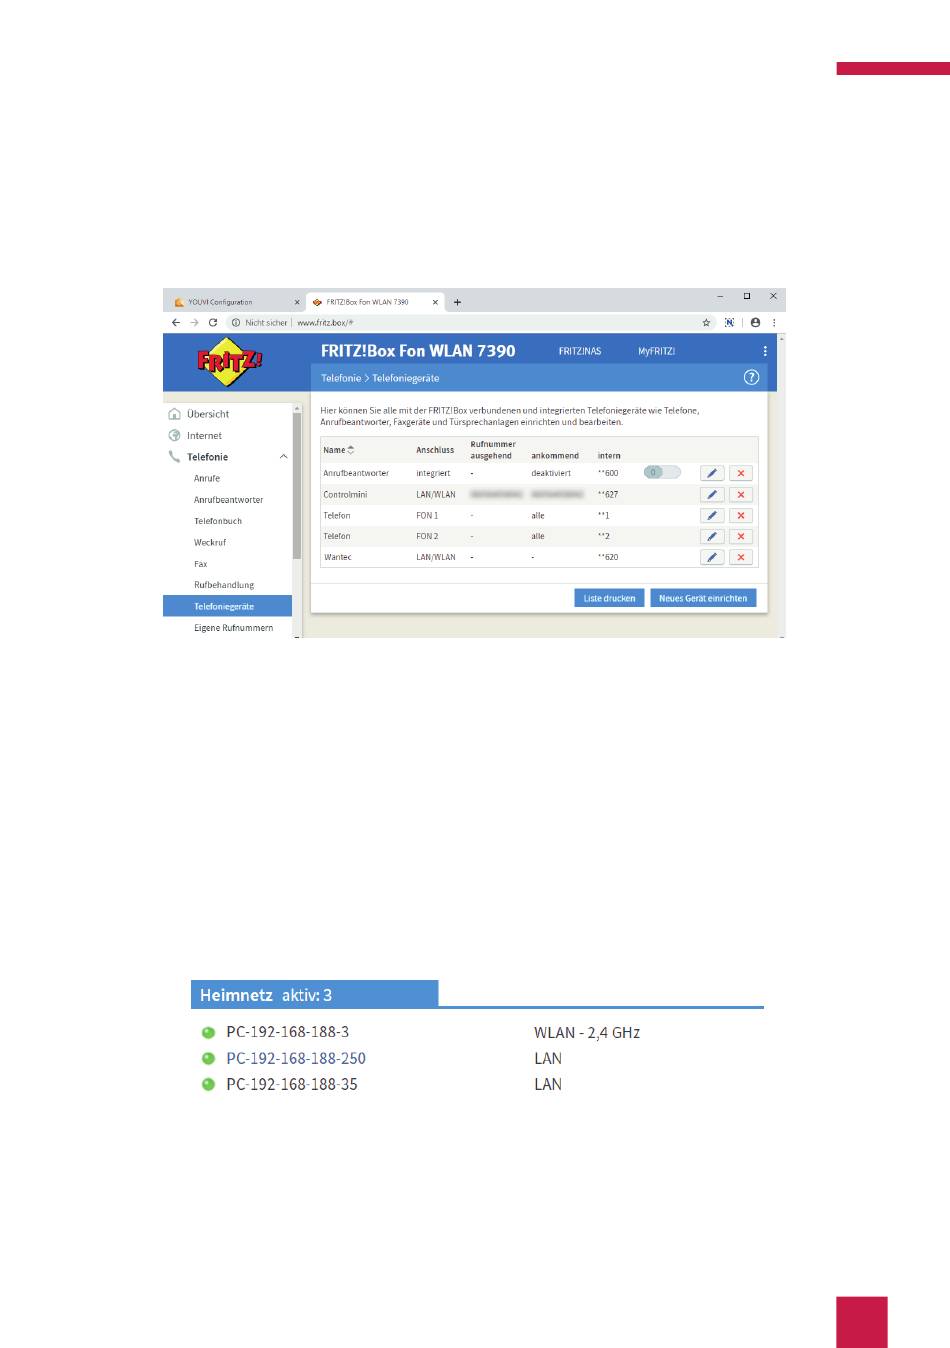Close the YOUVI Configuration tab
The height and width of the screenshot is (1348, 950).
[x=297, y=302]
